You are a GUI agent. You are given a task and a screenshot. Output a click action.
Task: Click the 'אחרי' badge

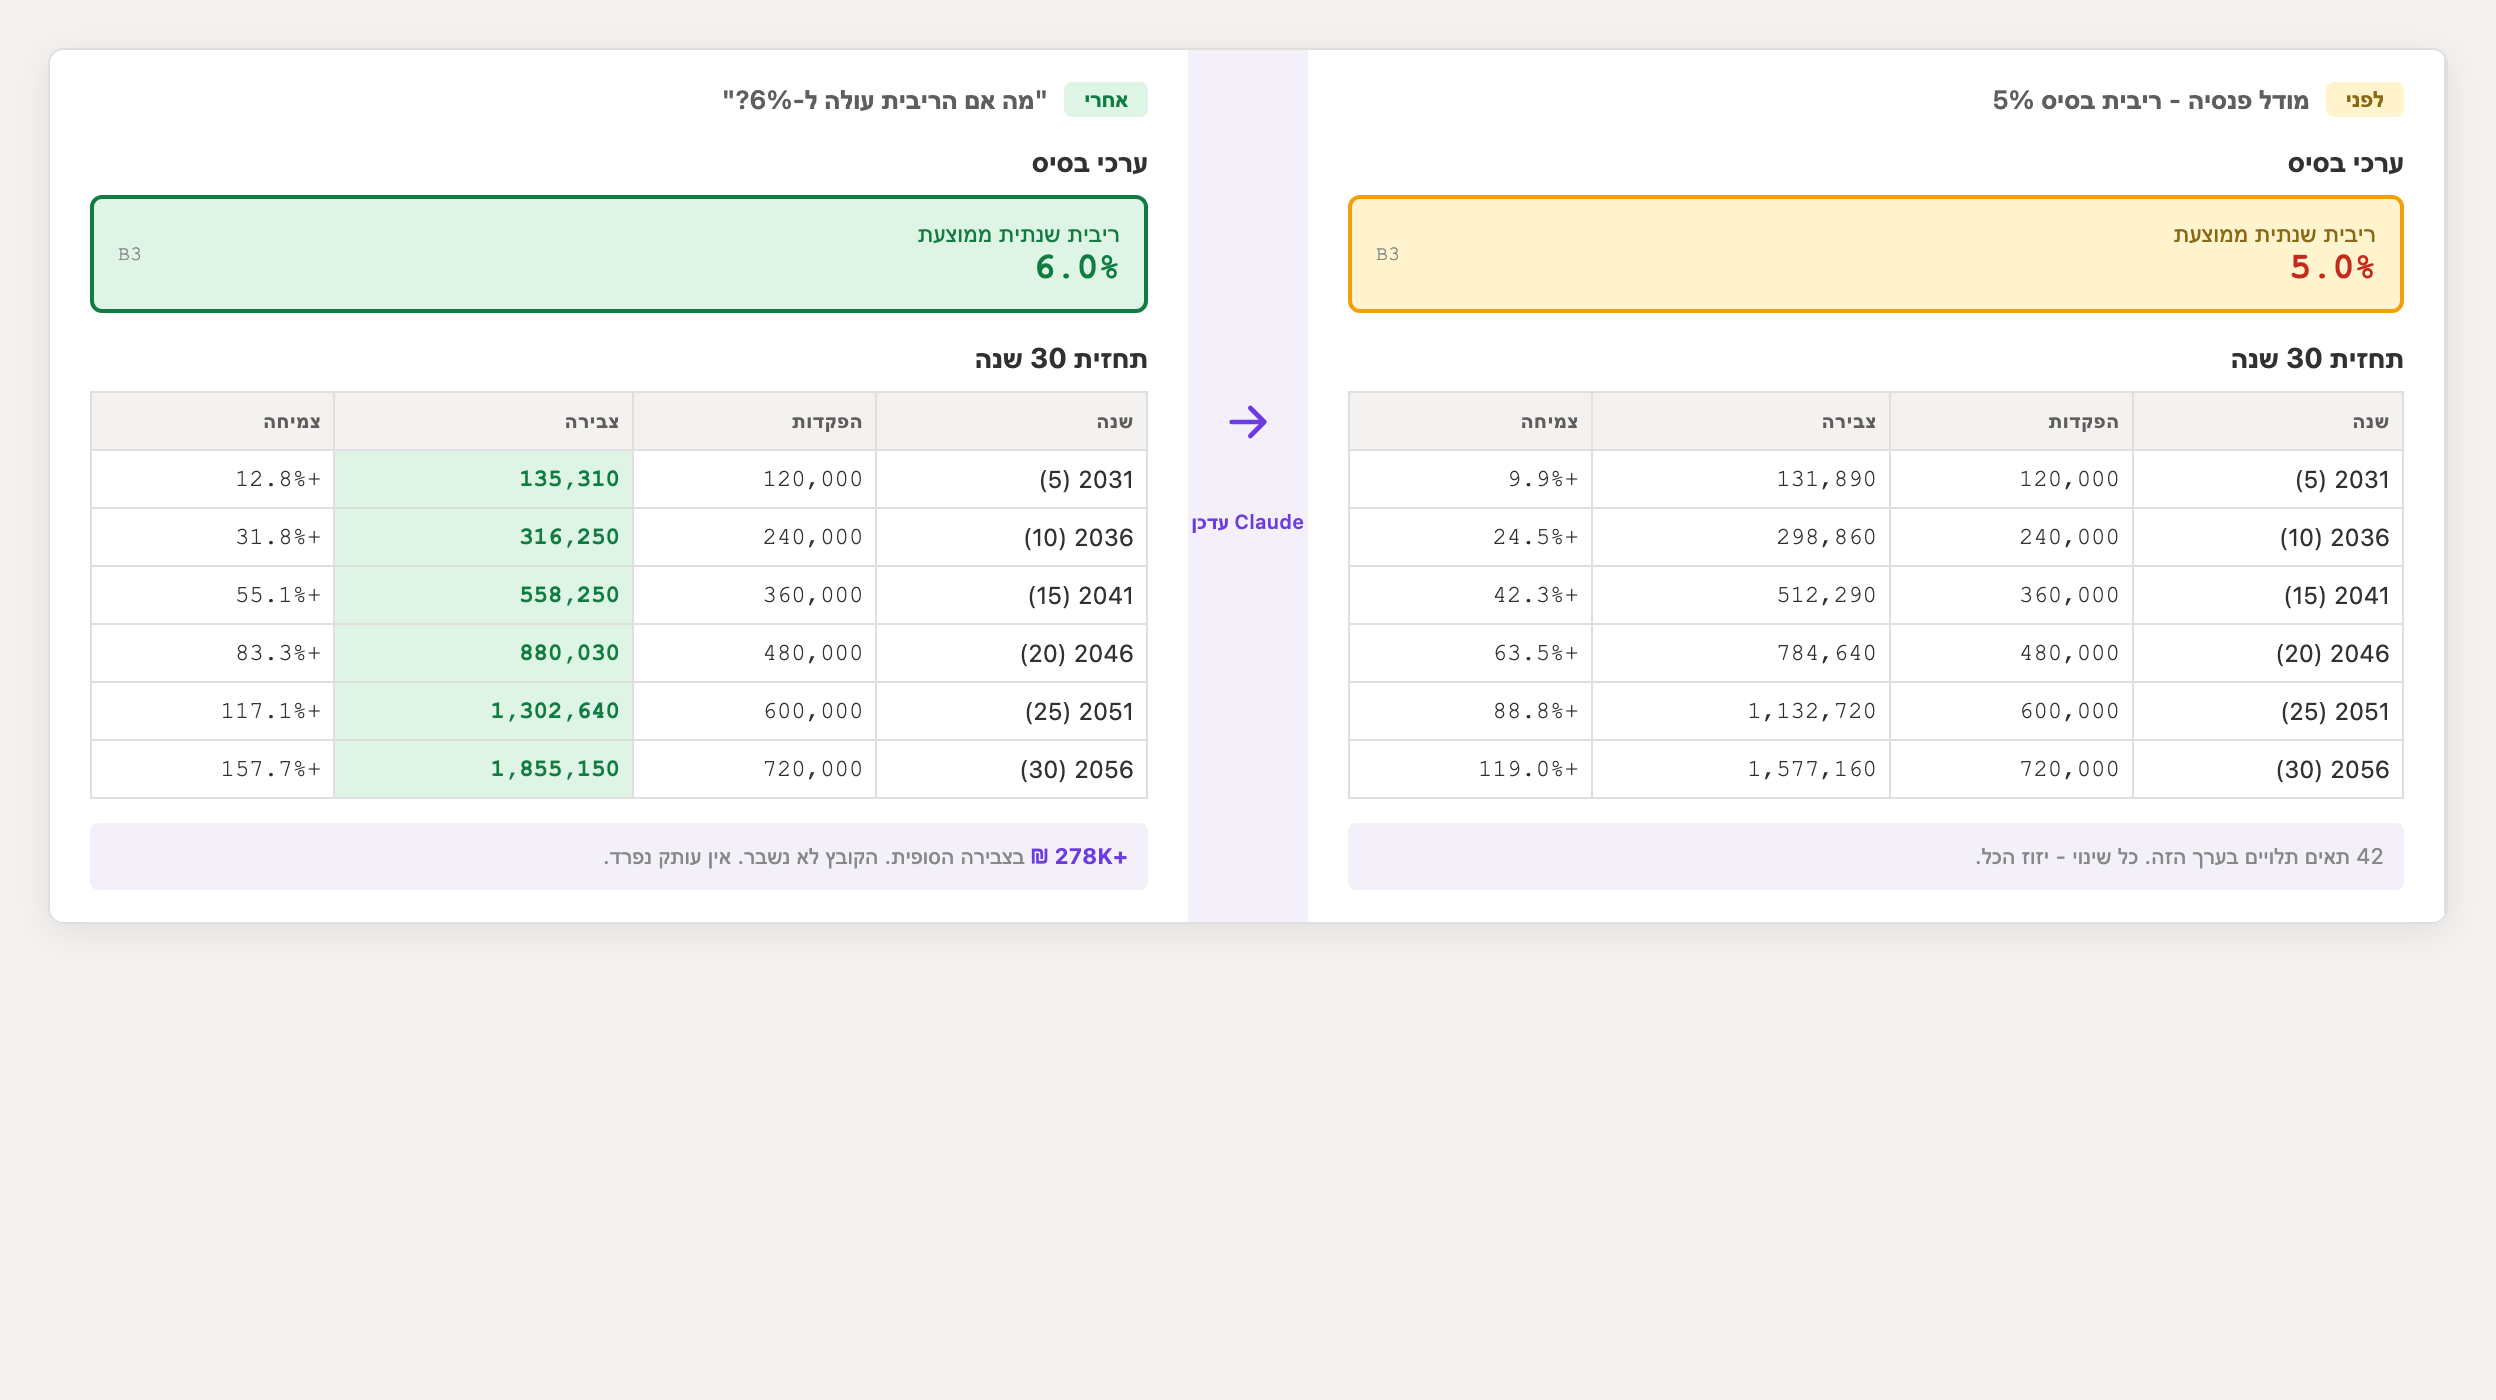click(1105, 100)
